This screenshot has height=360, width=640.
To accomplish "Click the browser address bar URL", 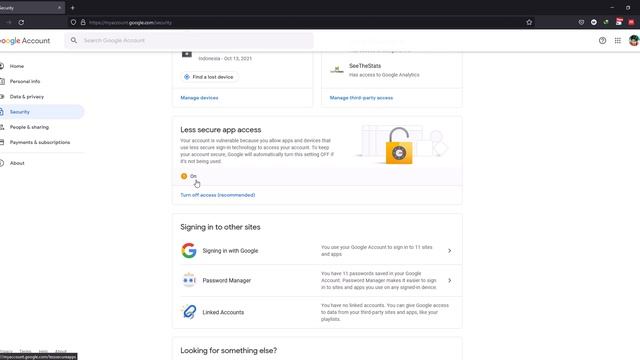I will click(x=131, y=23).
